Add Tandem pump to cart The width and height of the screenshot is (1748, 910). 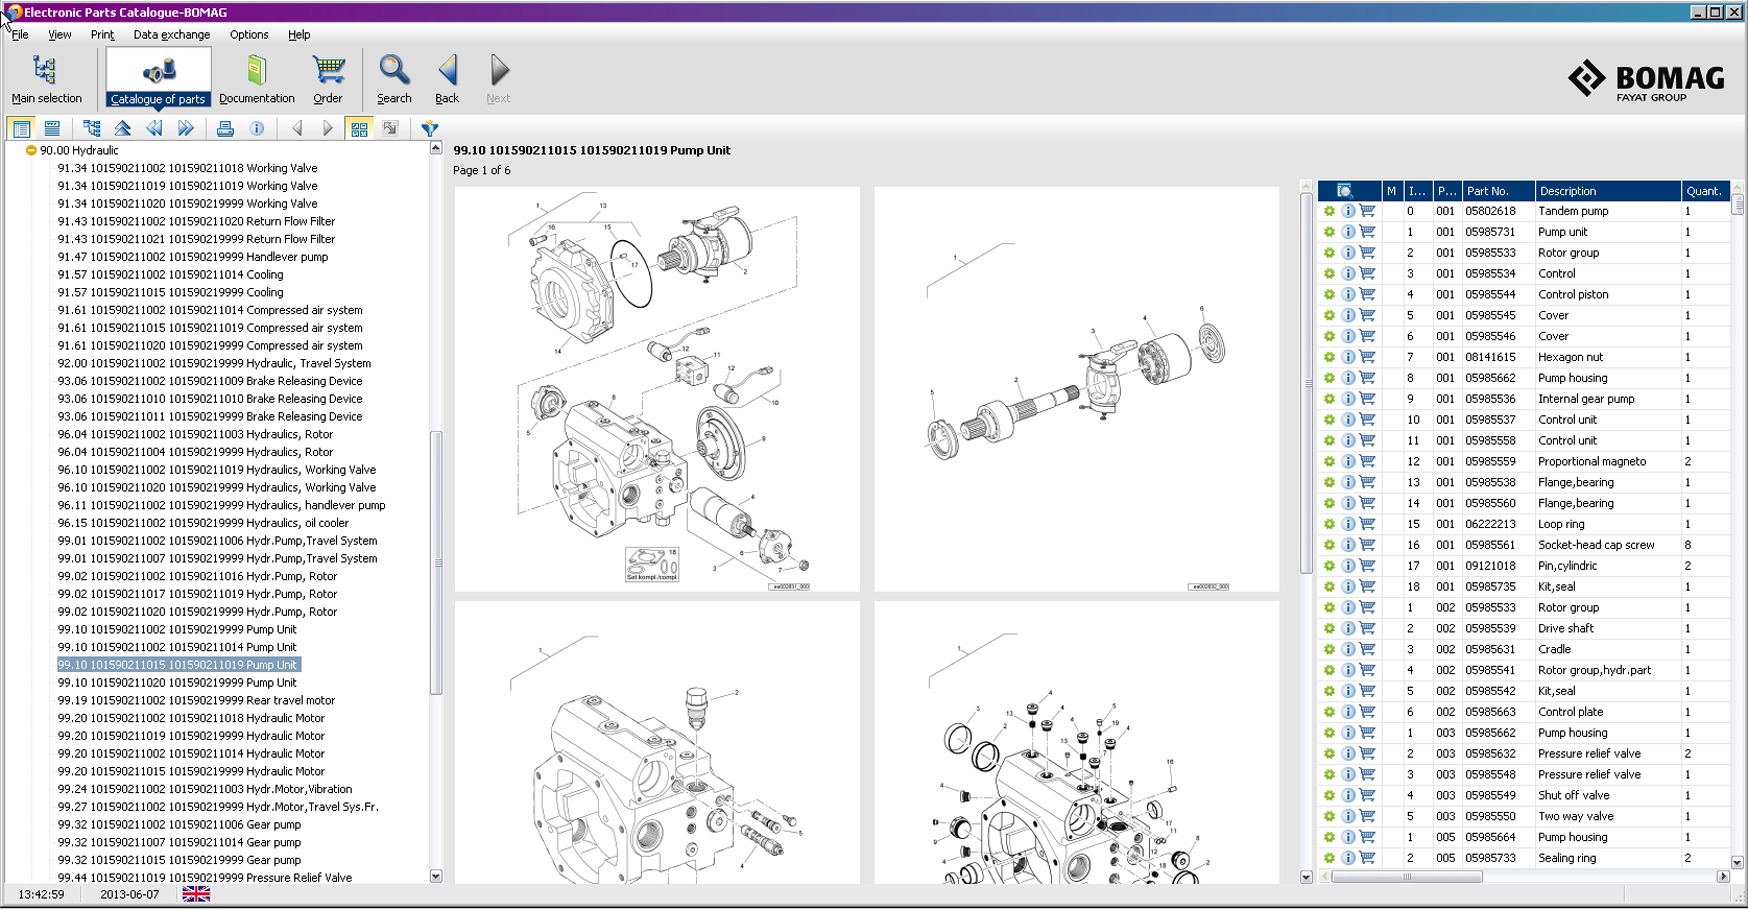(x=1367, y=211)
